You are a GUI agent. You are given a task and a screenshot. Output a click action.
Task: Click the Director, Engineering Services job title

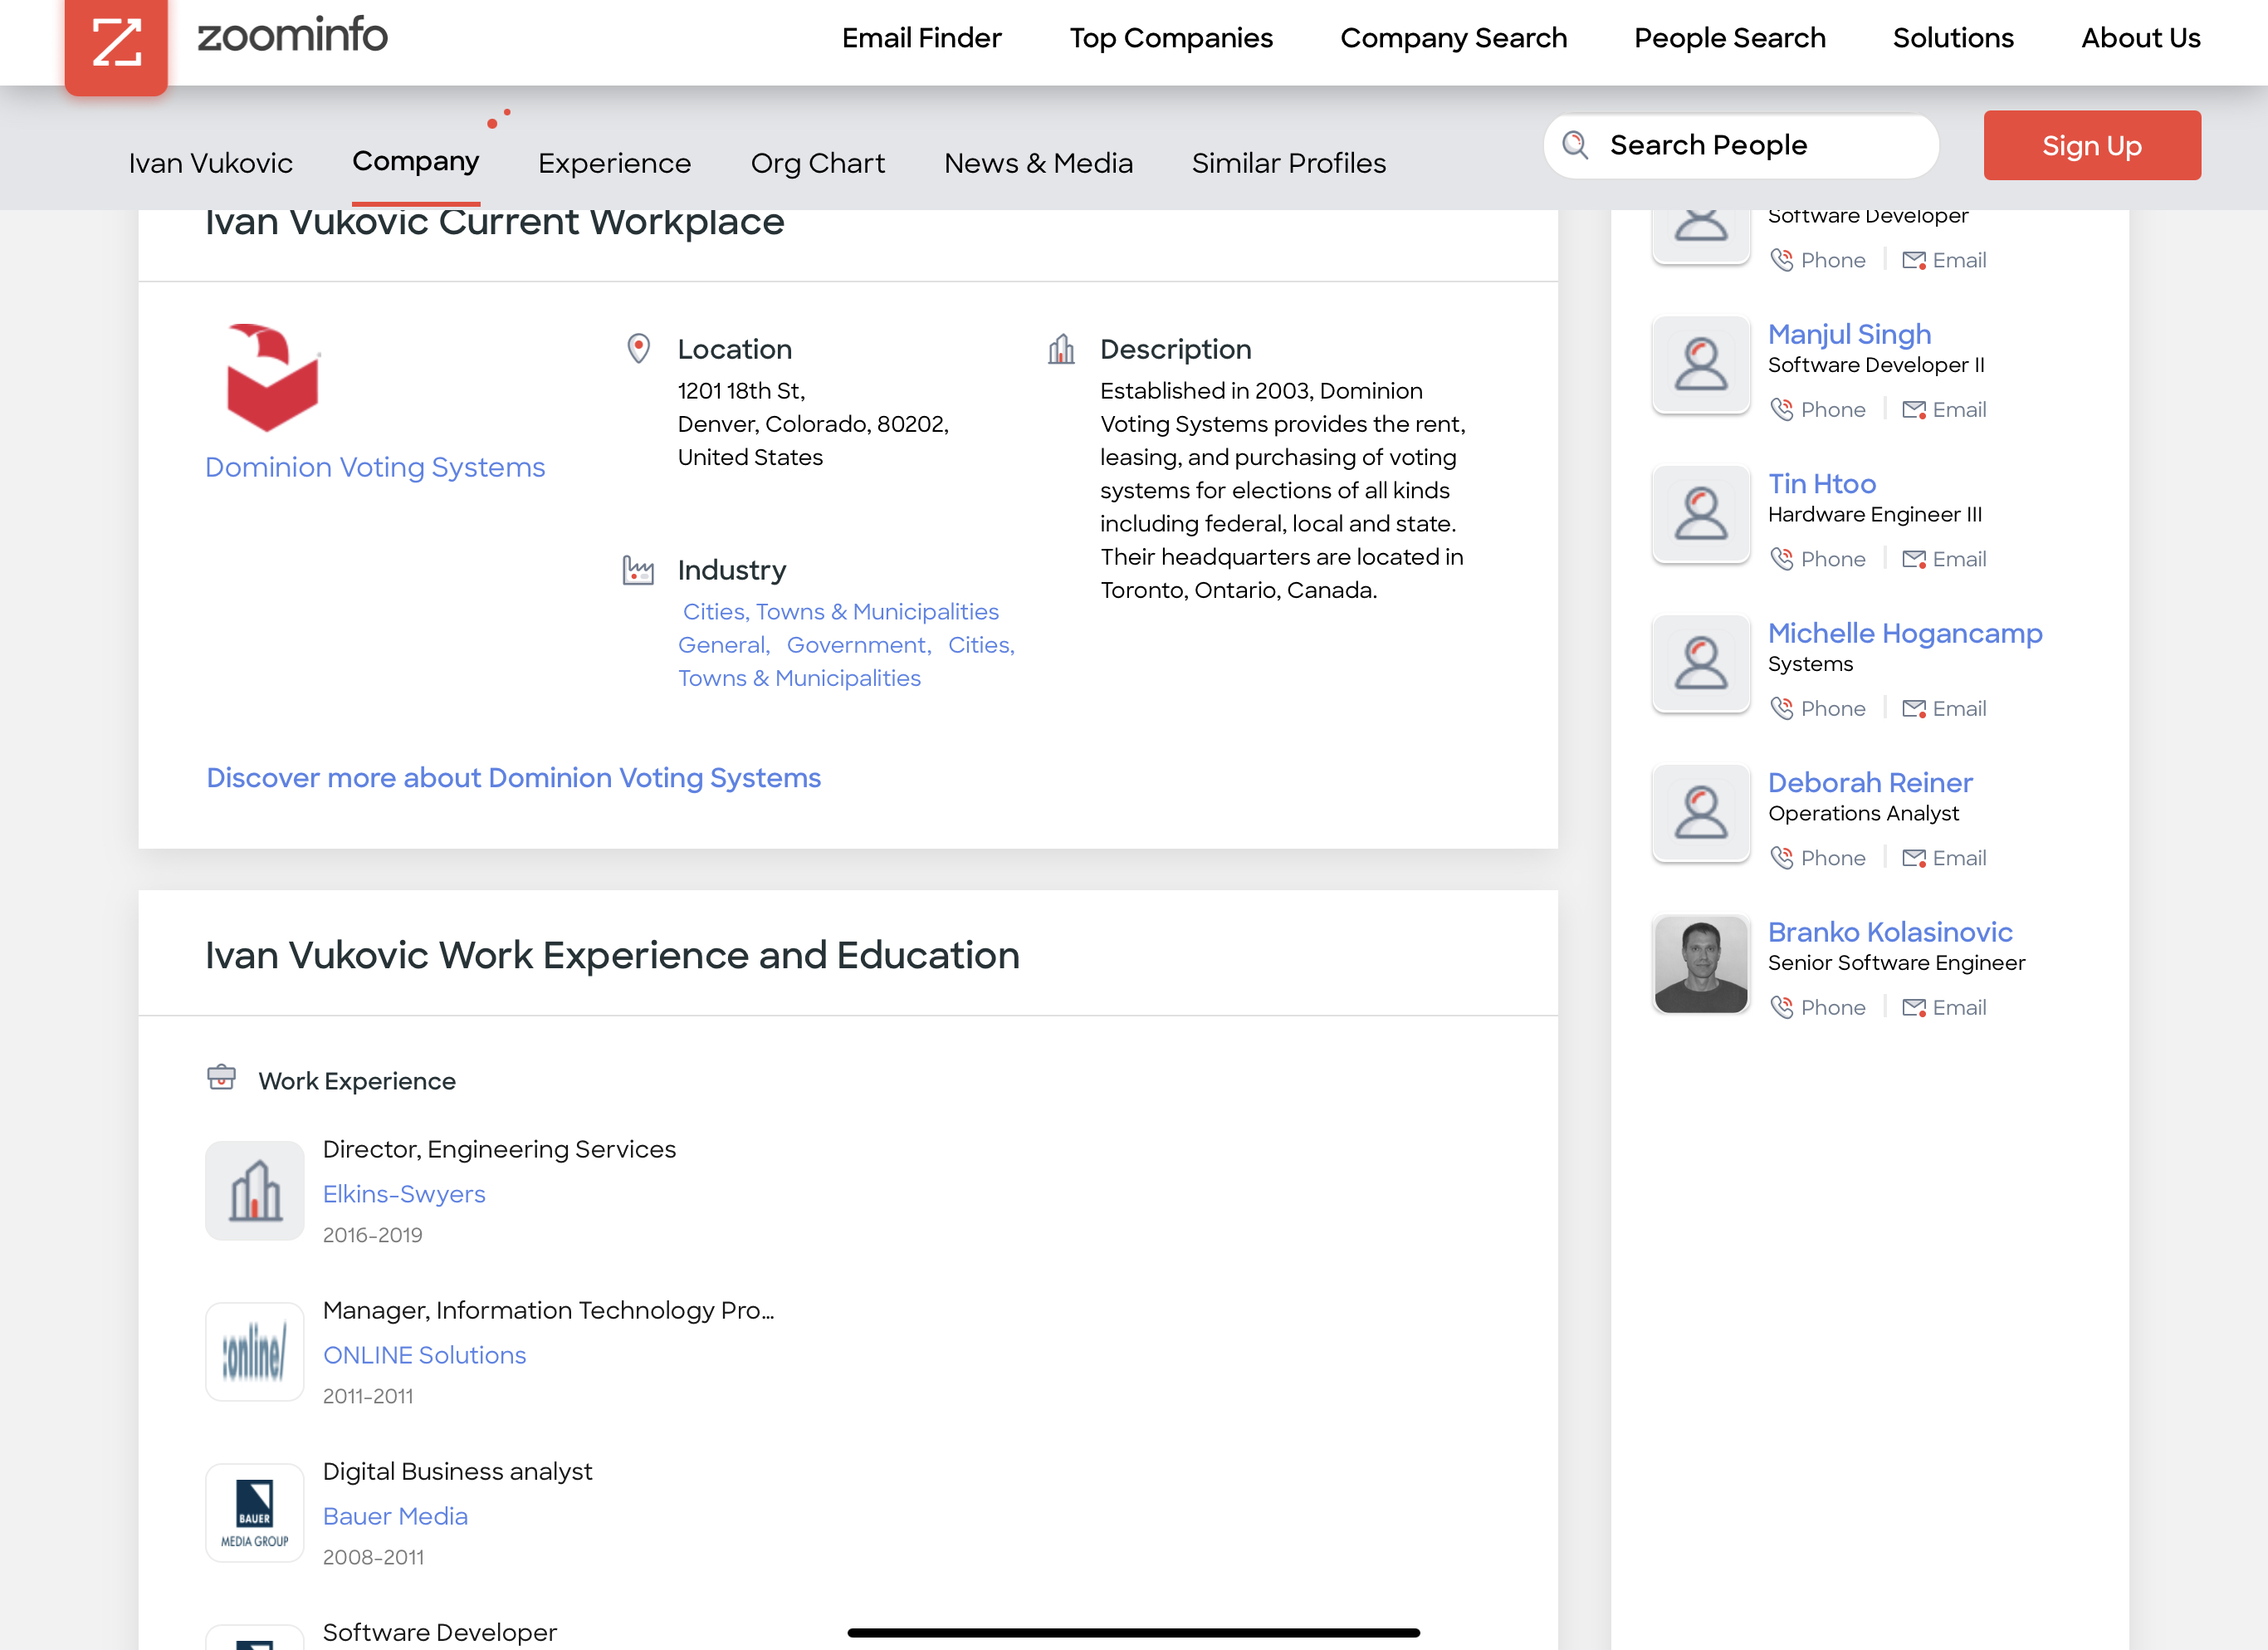click(x=499, y=1149)
